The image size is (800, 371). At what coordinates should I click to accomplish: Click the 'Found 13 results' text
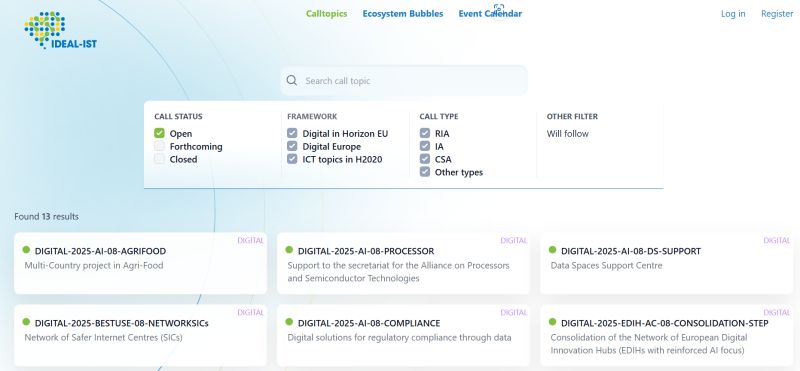[x=46, y=216]
